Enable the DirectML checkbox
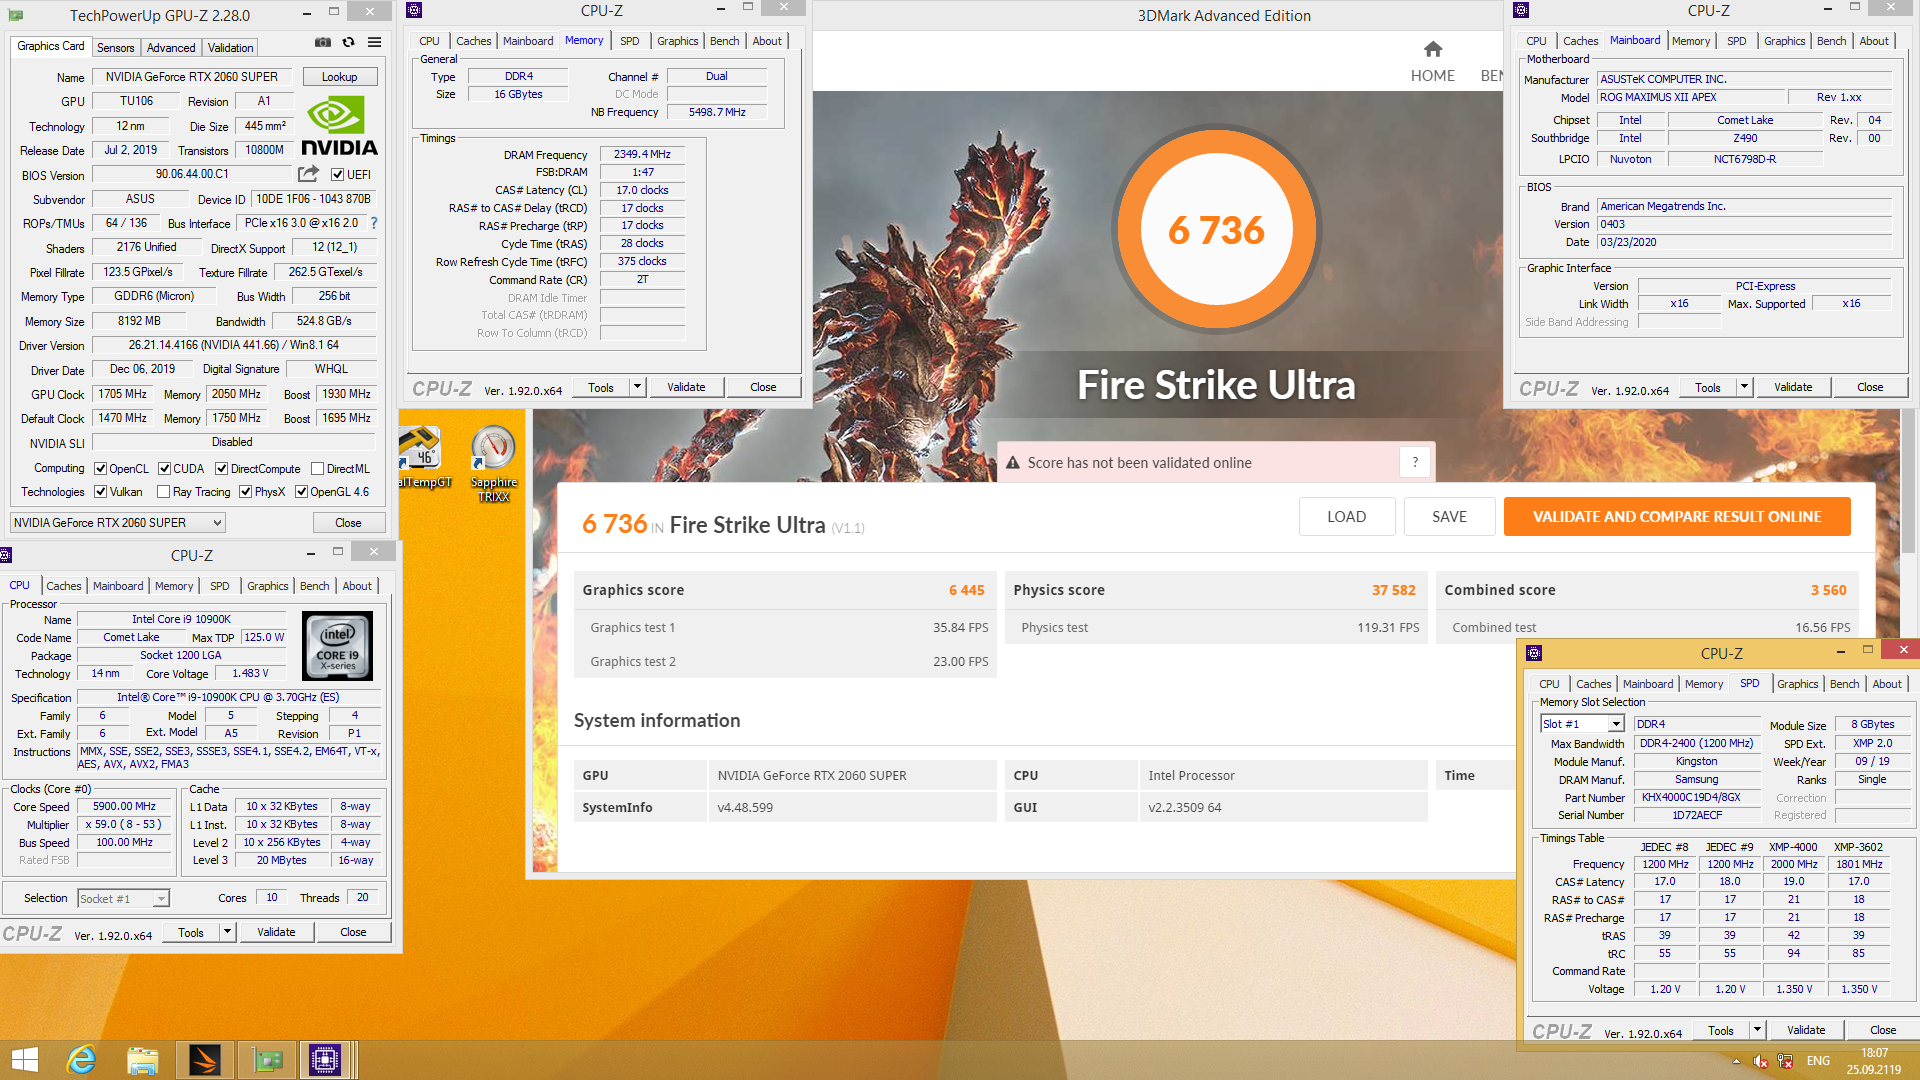 317,469
